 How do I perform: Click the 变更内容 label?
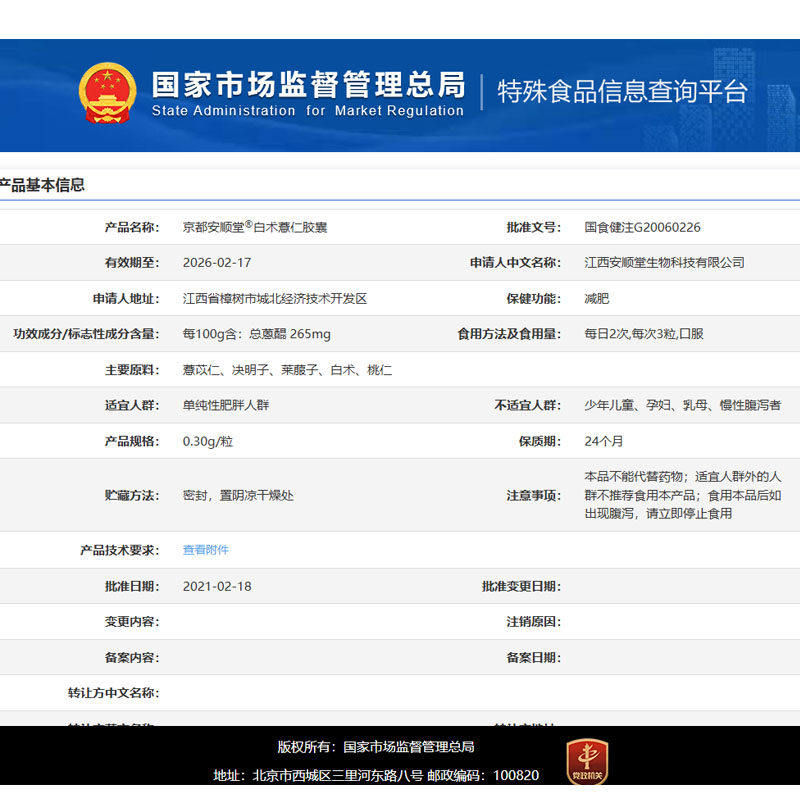click(x=132, y=621)
